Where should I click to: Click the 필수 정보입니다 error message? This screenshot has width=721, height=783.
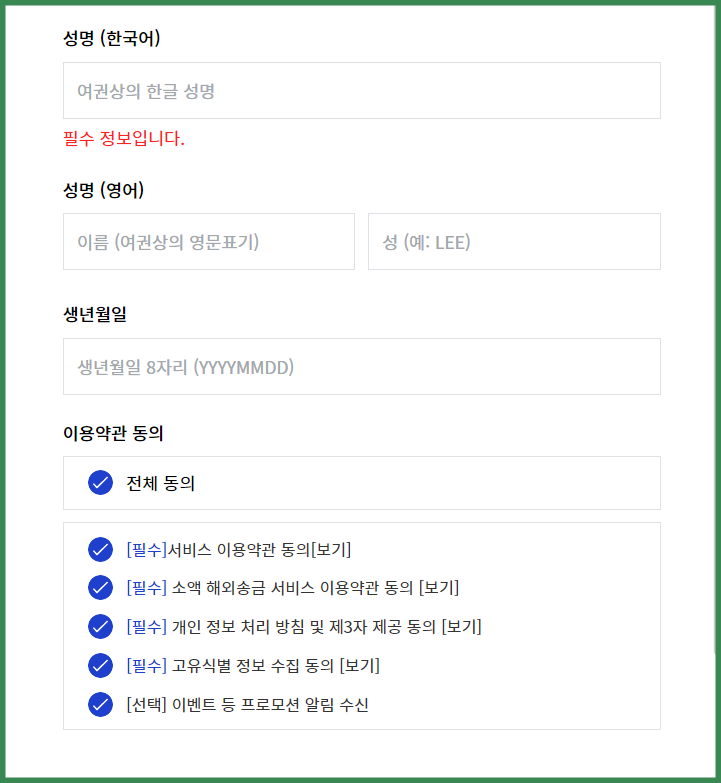point(124,138)
